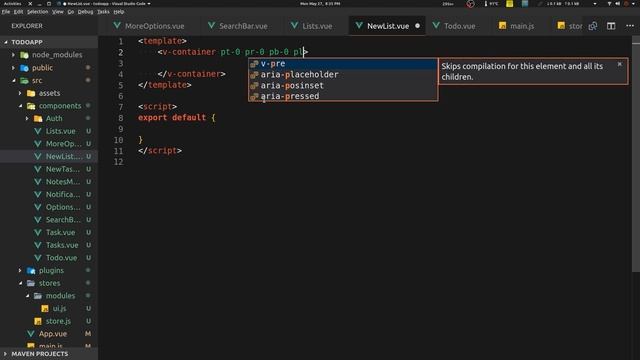
Task: Click the ui.js JavaScript file icon
Action: tap(45, 309)
